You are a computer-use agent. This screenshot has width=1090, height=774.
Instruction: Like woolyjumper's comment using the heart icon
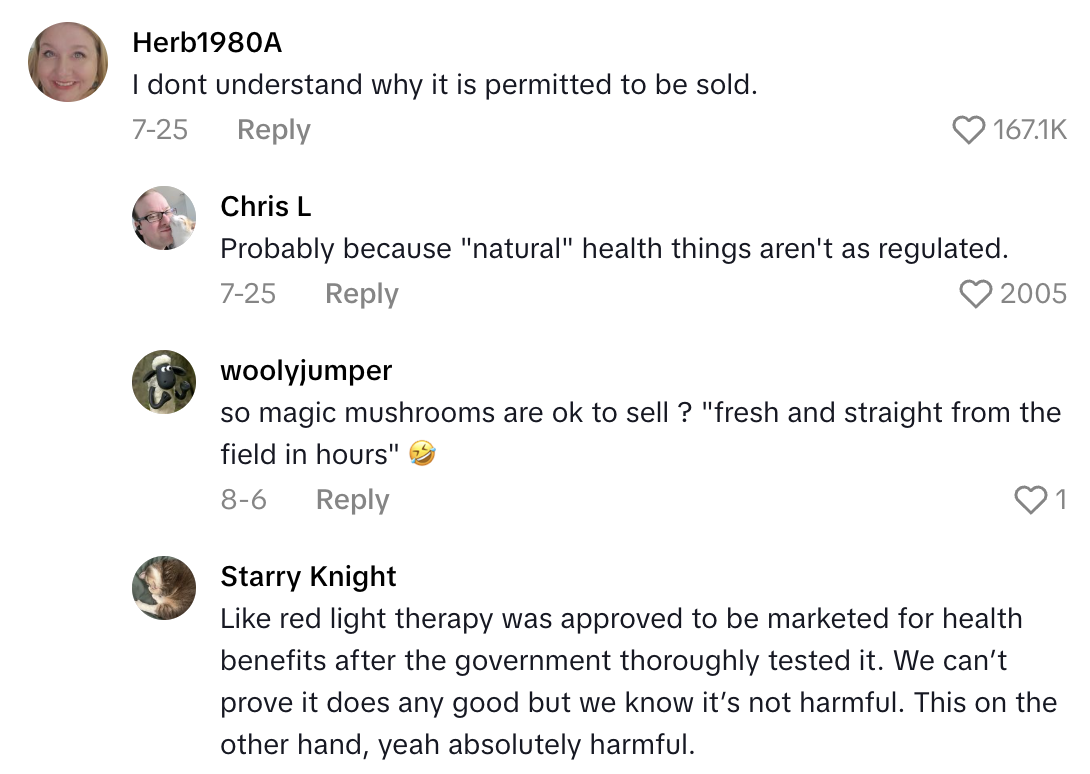[1030, 500]
